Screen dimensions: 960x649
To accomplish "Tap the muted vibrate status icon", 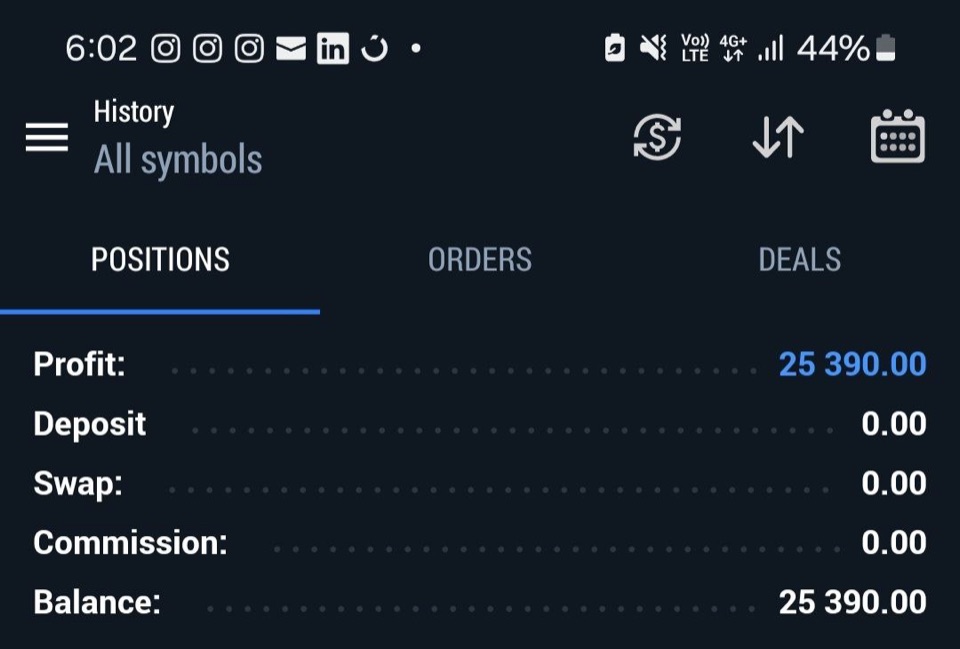I will [x=653, y=48].
